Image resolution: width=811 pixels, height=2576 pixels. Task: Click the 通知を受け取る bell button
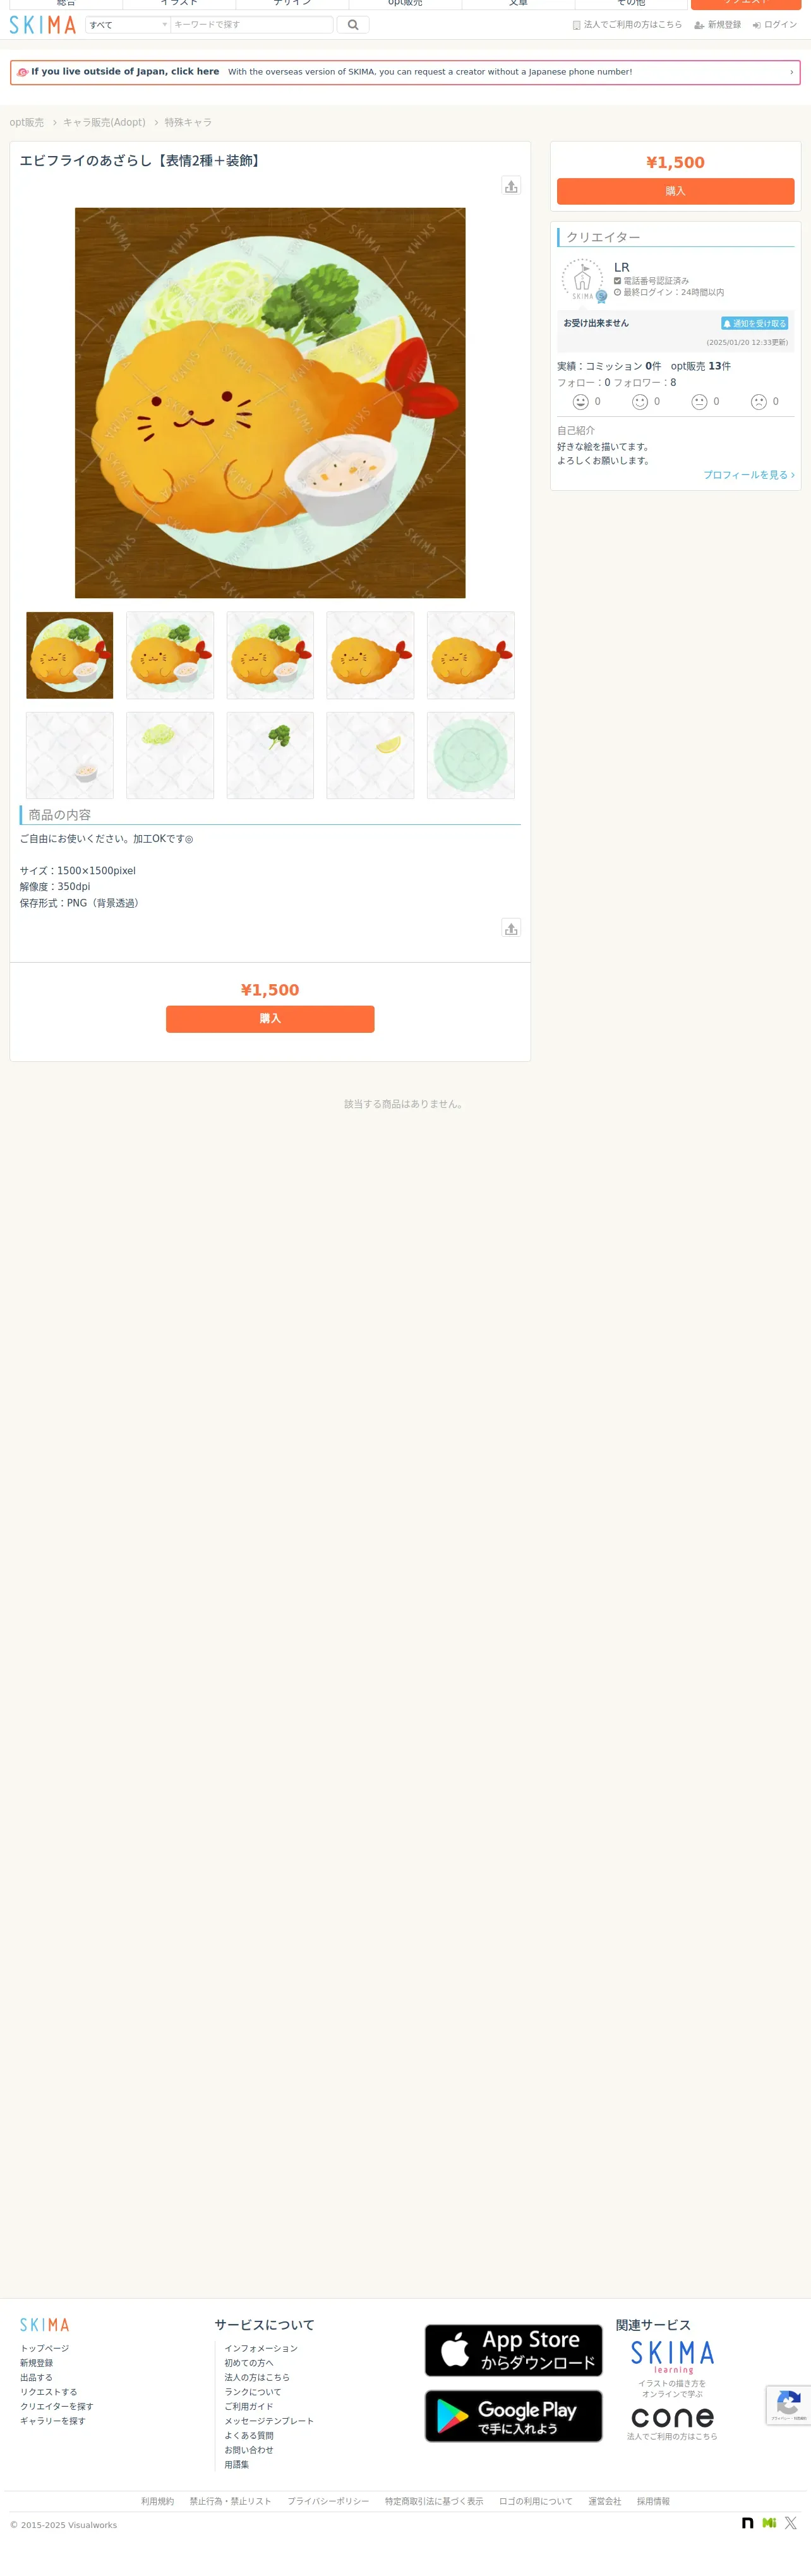click(x=754, y=323)
